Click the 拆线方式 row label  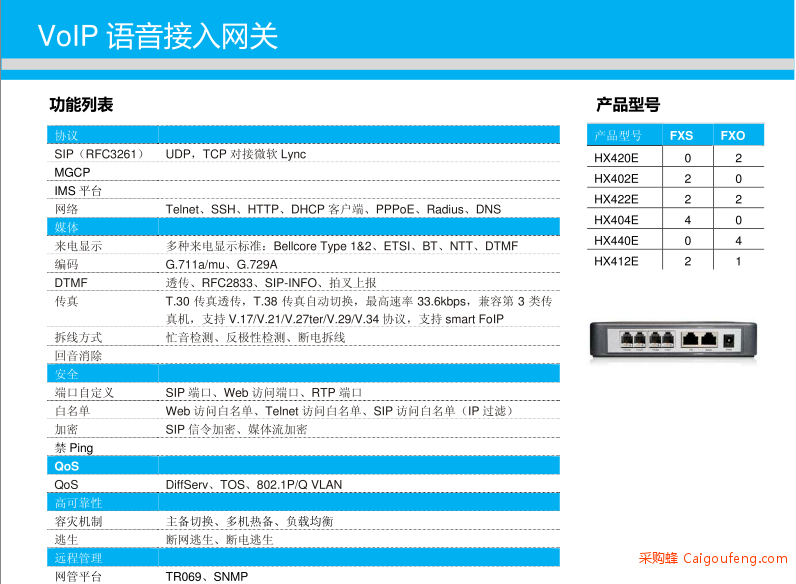point(78,337)
